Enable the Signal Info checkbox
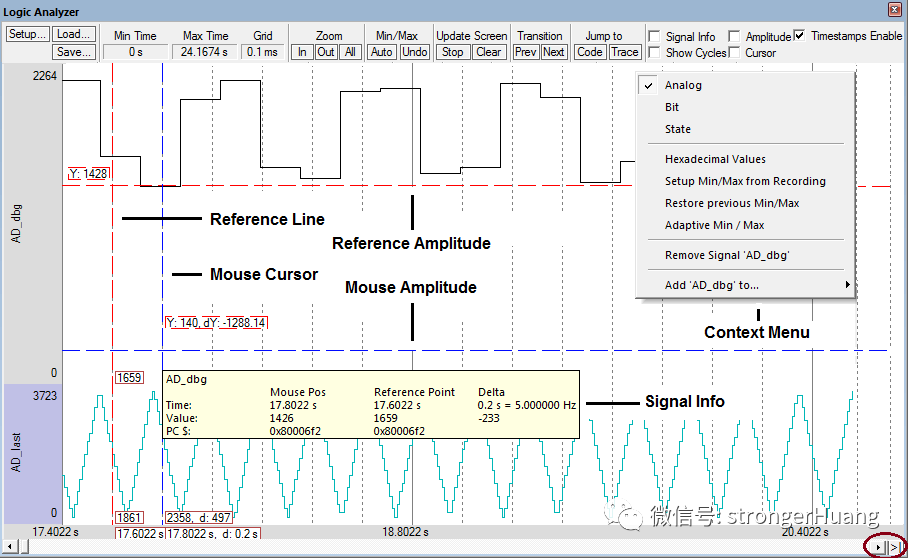 point(654,36)
